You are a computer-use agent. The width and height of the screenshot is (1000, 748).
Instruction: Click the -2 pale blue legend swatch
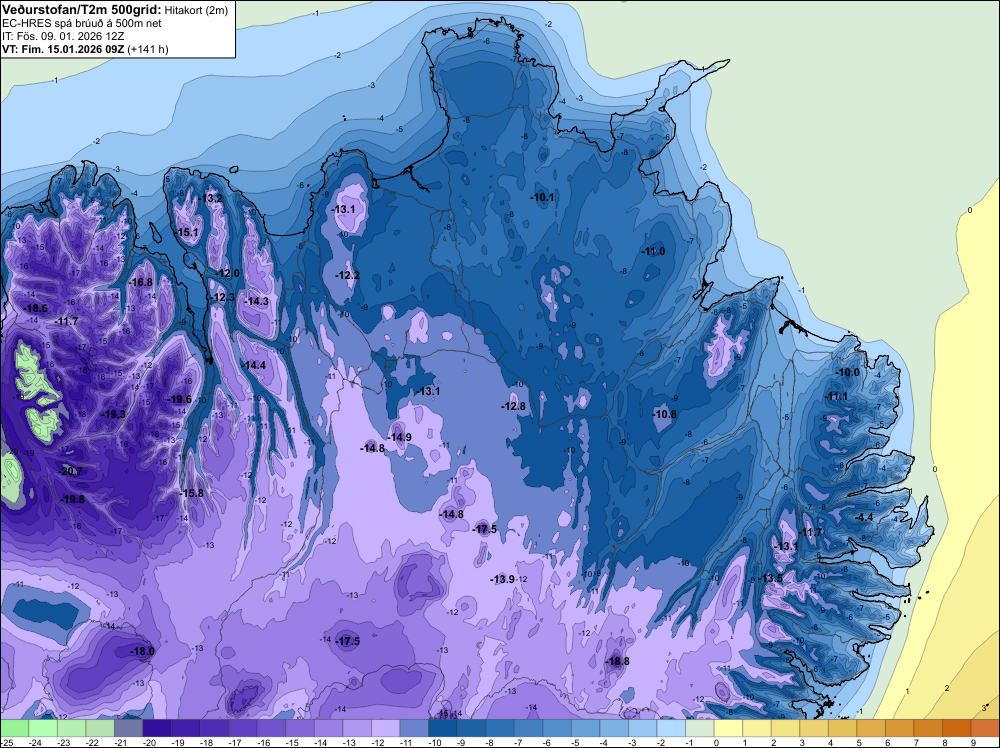671,728
